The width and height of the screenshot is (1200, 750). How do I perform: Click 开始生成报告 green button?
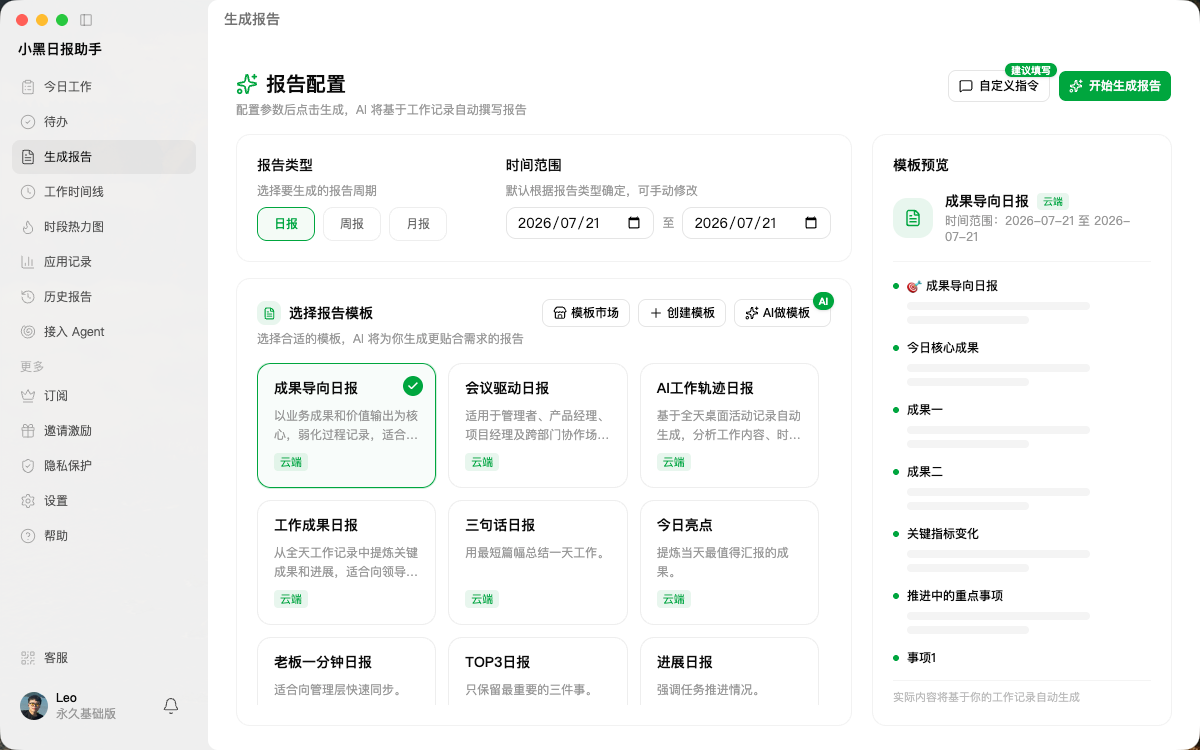(1115, 86)
